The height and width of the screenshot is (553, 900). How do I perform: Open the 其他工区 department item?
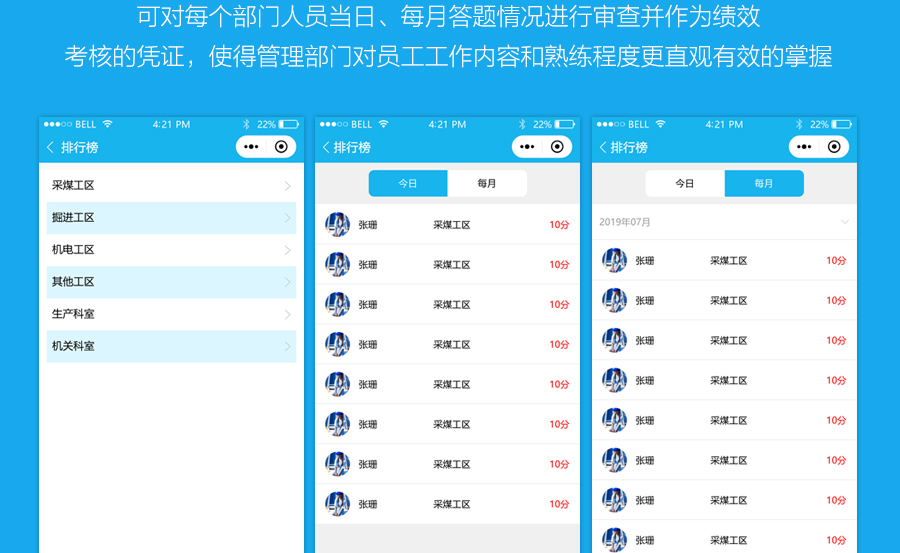point(171,282)
